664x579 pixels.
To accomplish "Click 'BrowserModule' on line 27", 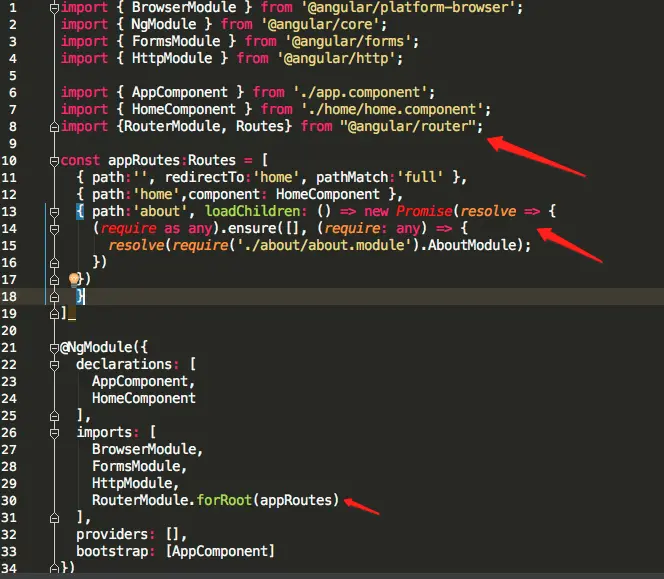I will pos(144,449).
